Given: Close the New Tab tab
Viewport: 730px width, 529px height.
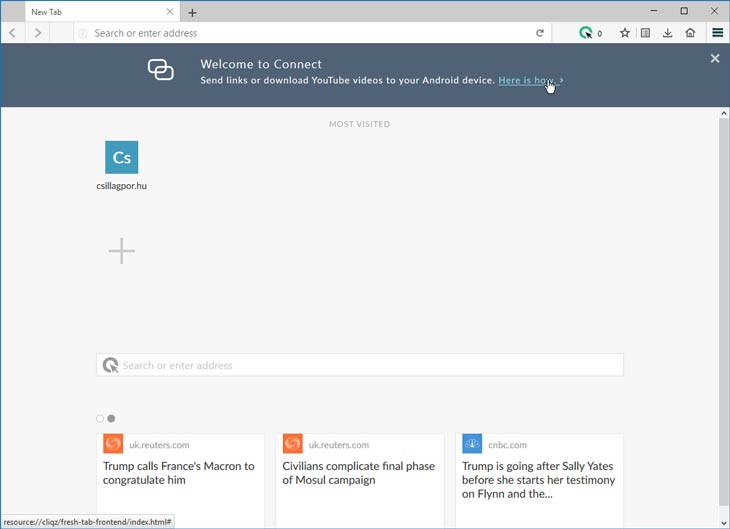Looking at the screenshot, I should coord(170,12).
